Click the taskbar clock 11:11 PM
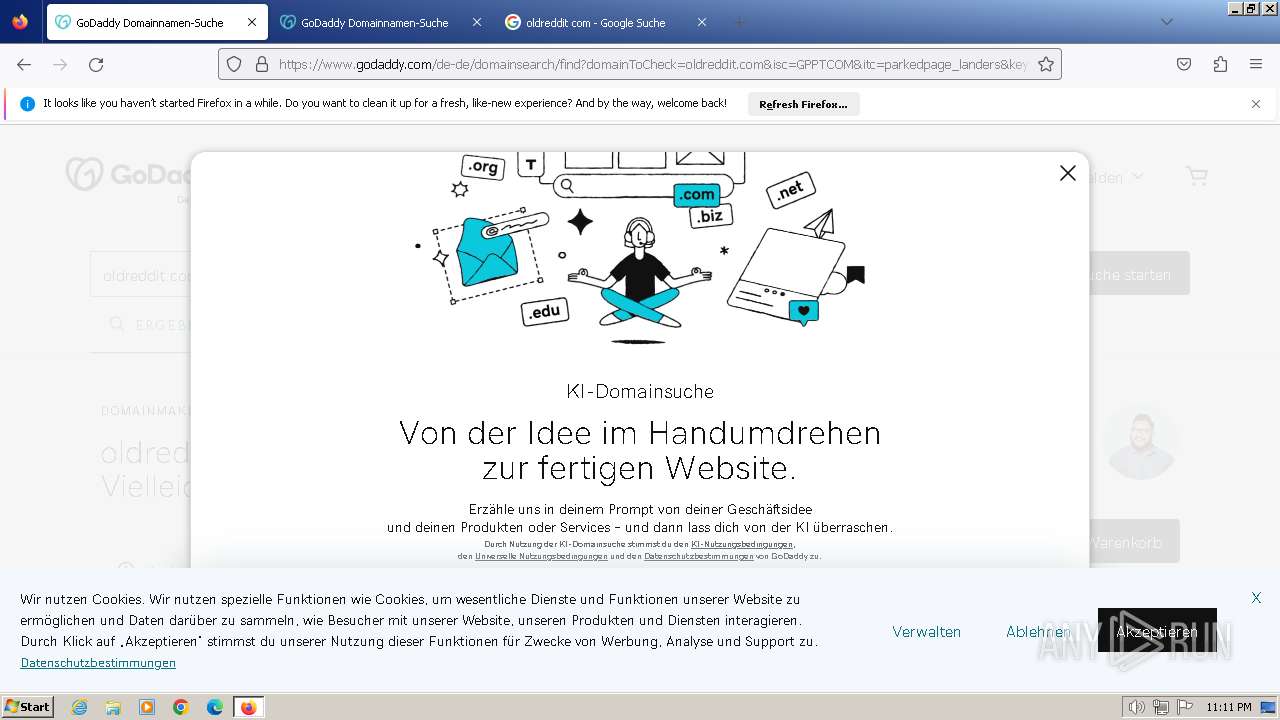The height and width of the screenshot is (720, 1280). tap(1229, 707)
